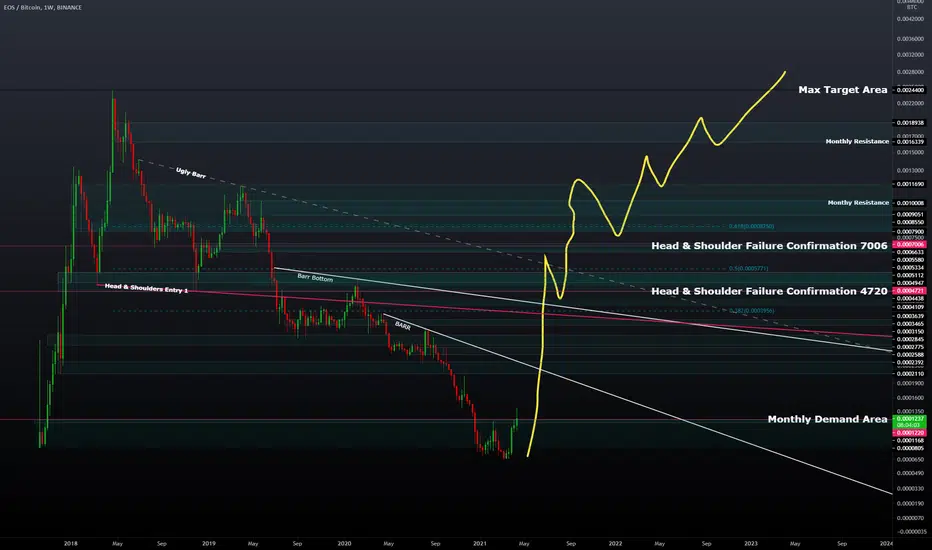Click the 0.0010008 price axis label

tap(910, 203)
